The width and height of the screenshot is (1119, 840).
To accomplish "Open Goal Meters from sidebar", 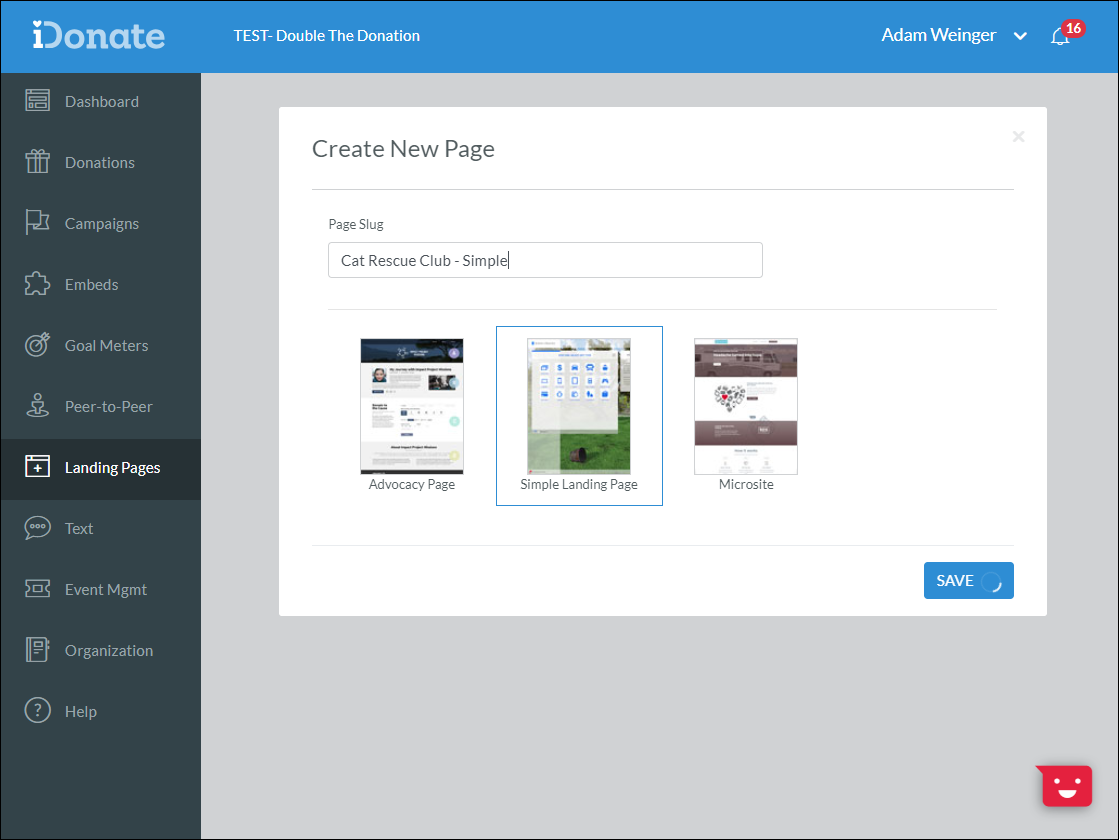I will click(106, 345).
